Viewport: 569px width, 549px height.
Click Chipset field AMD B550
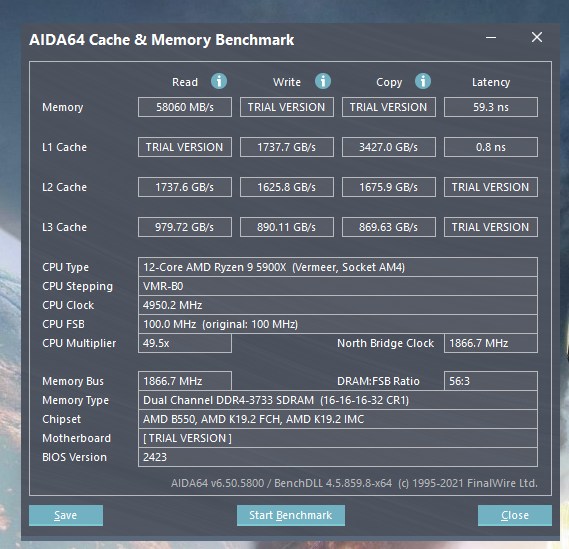[x=338, y=419]
